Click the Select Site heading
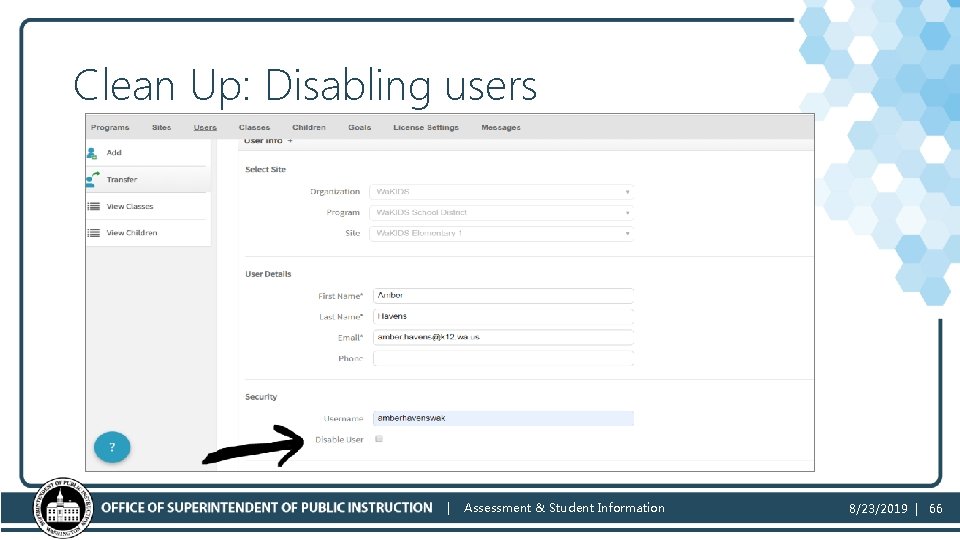 point(265,170)
